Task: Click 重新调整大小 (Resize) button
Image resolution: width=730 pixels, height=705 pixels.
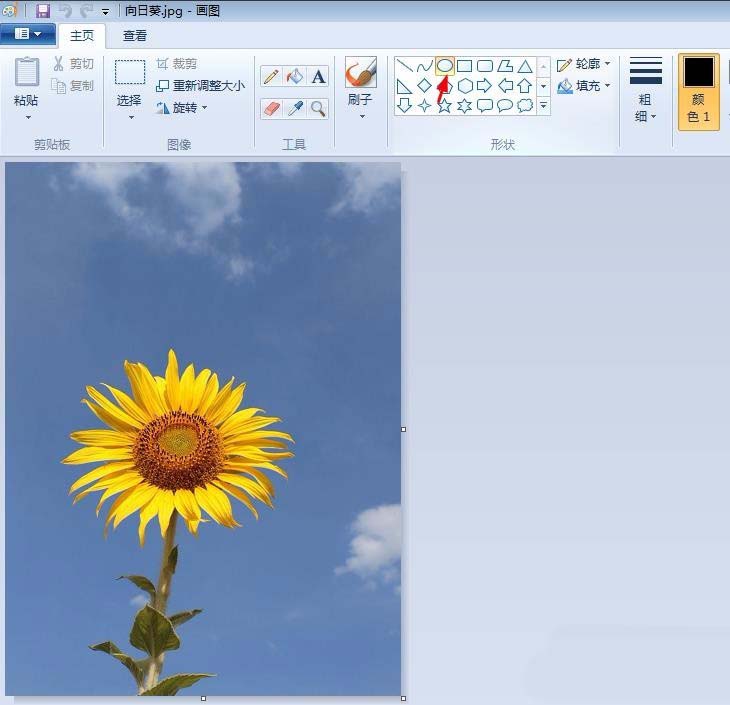Action: point(200,86)
